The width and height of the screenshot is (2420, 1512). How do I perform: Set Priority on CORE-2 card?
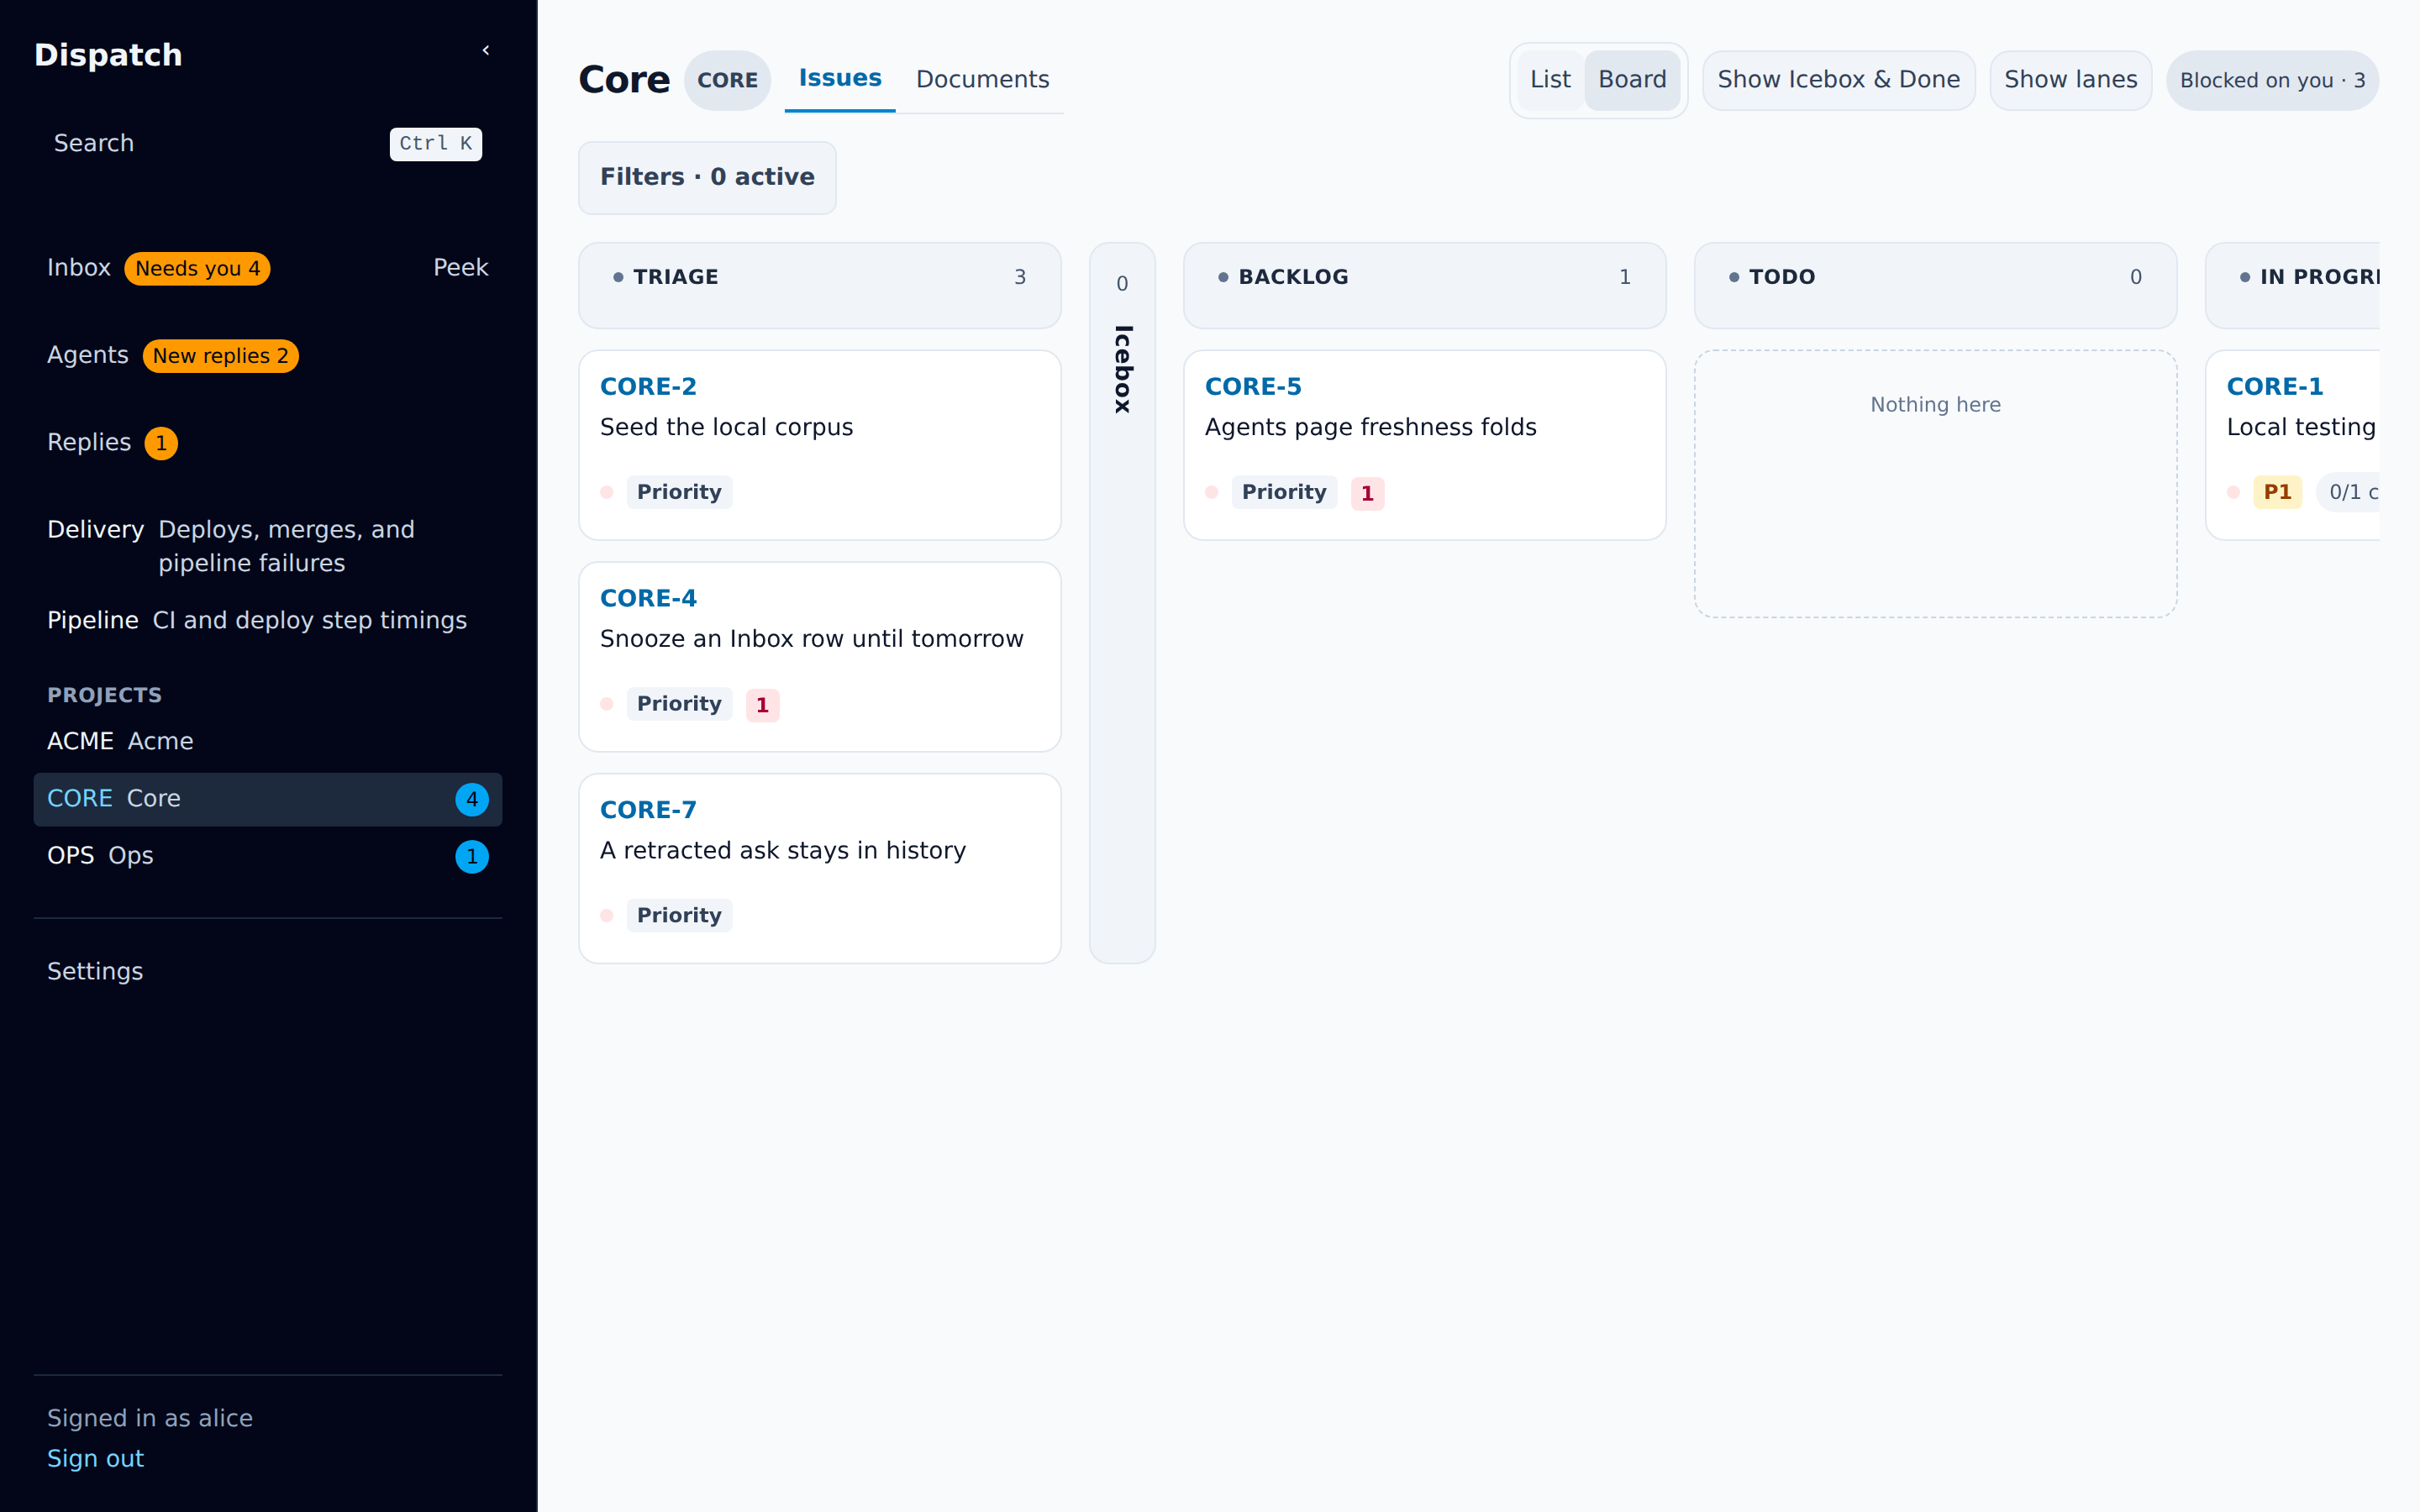point(679,492)
